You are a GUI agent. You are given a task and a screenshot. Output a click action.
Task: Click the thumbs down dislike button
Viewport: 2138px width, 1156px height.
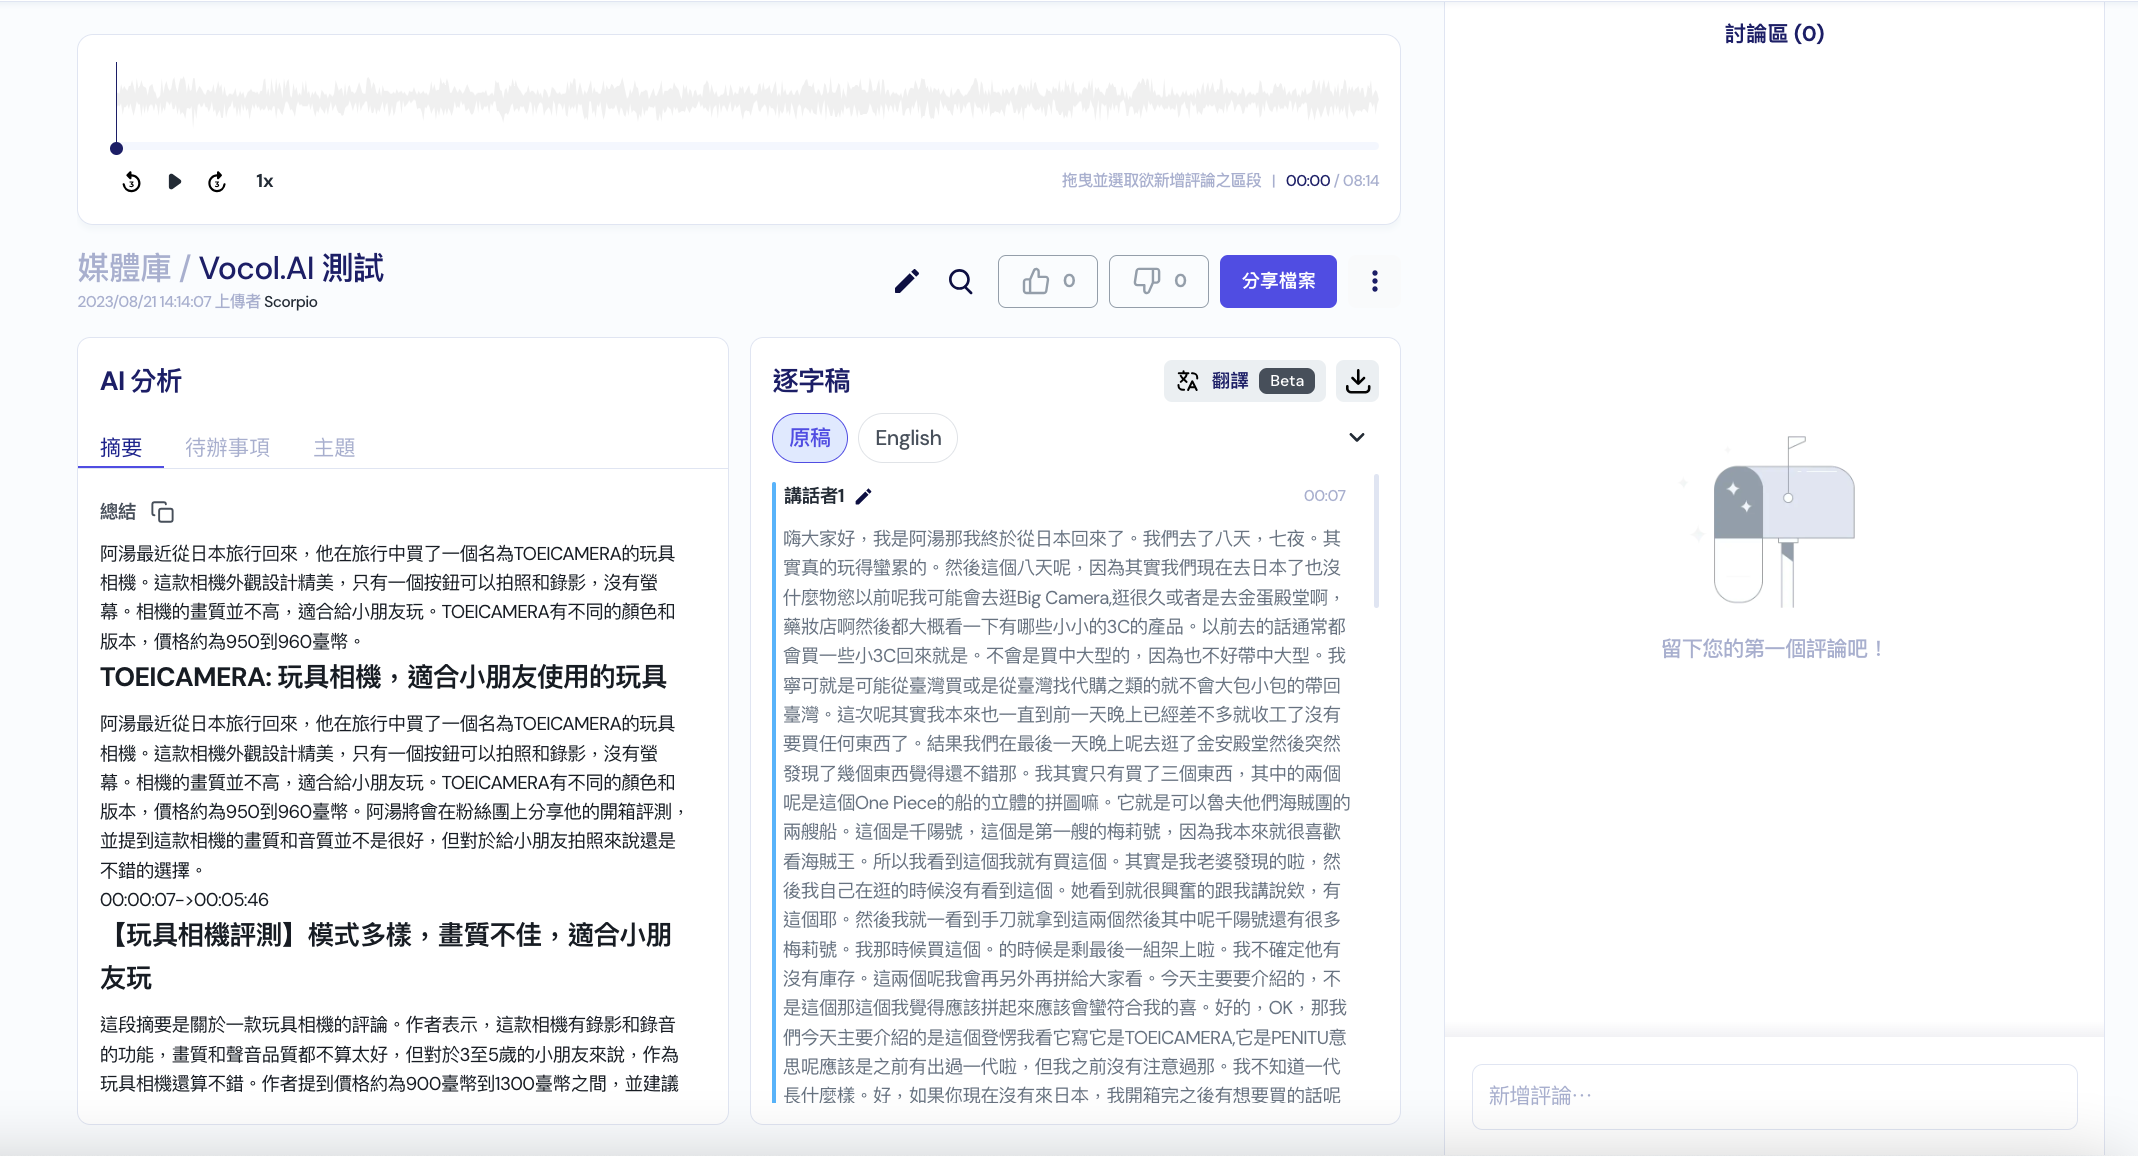1158,282
